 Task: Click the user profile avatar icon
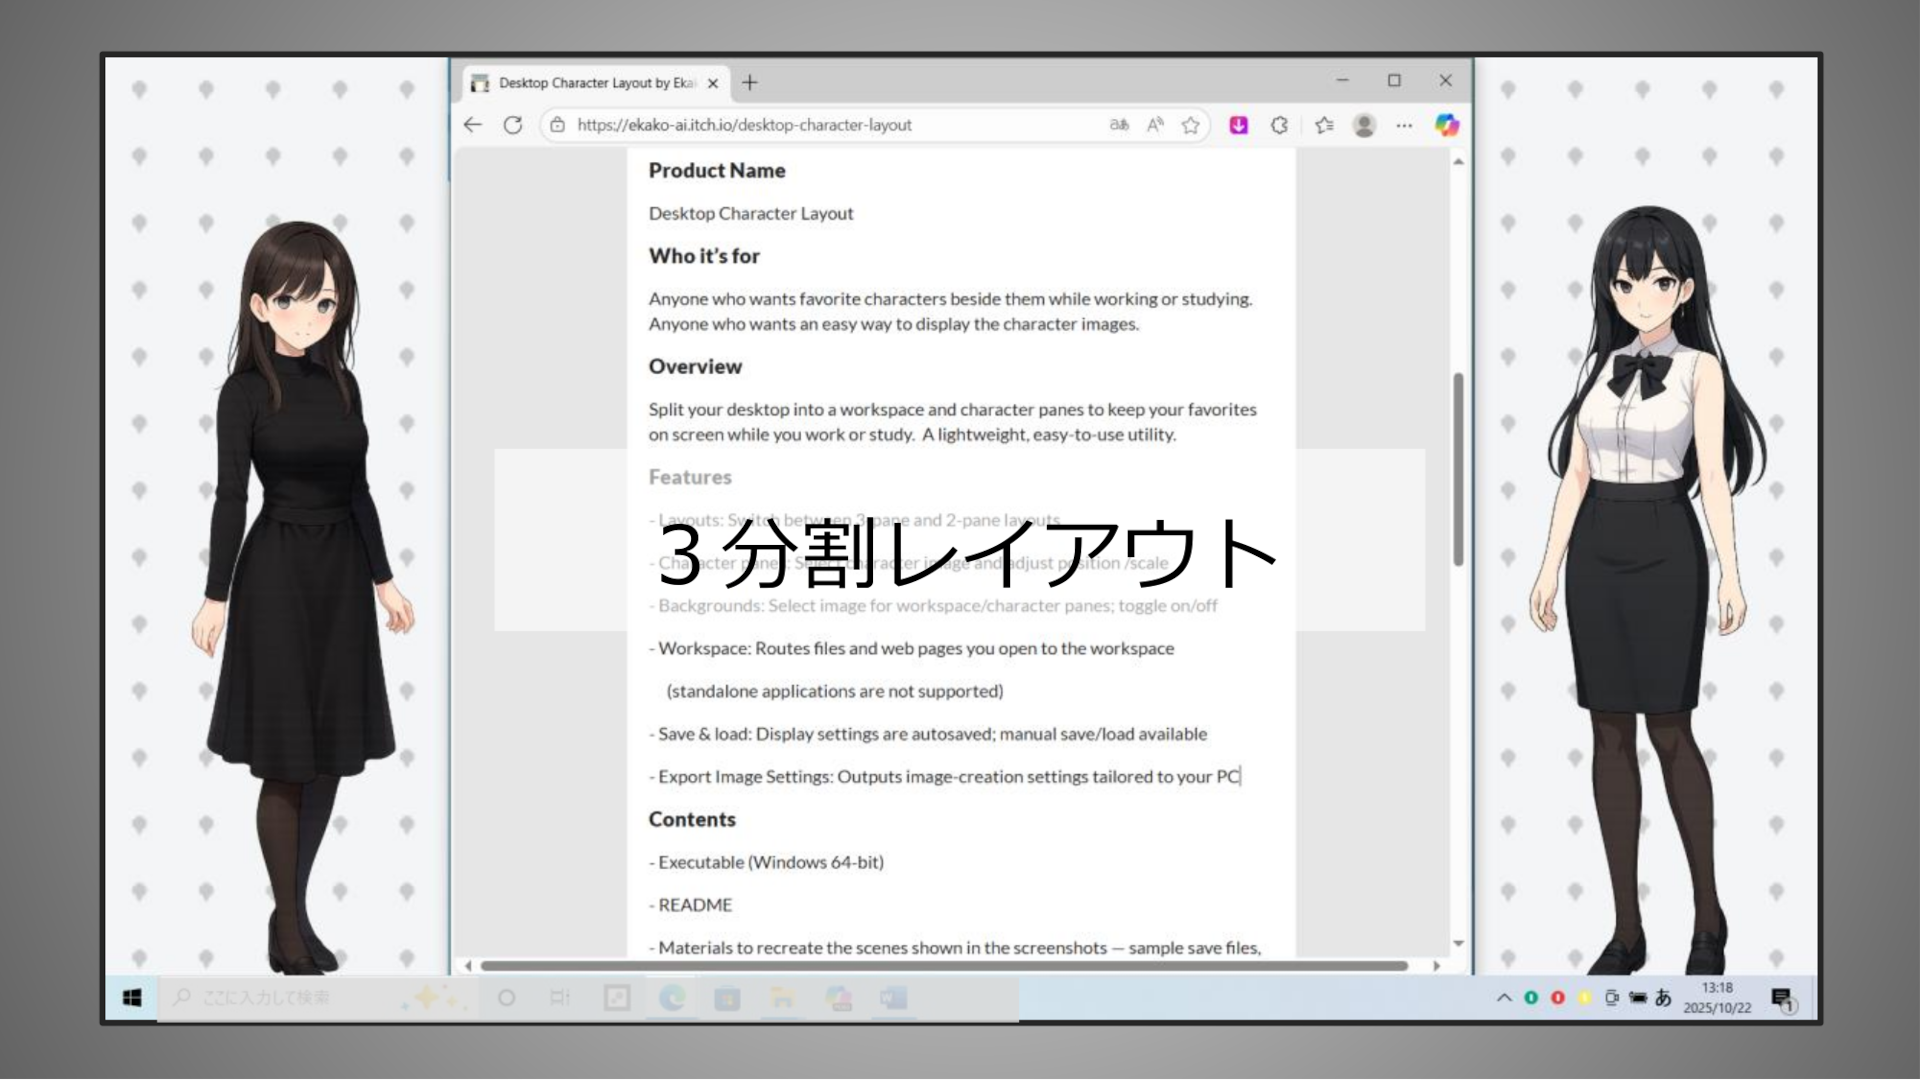1364,125
